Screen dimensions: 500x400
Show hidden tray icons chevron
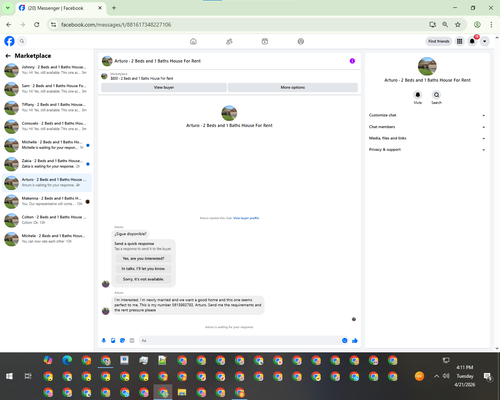[x=436, y=376]
